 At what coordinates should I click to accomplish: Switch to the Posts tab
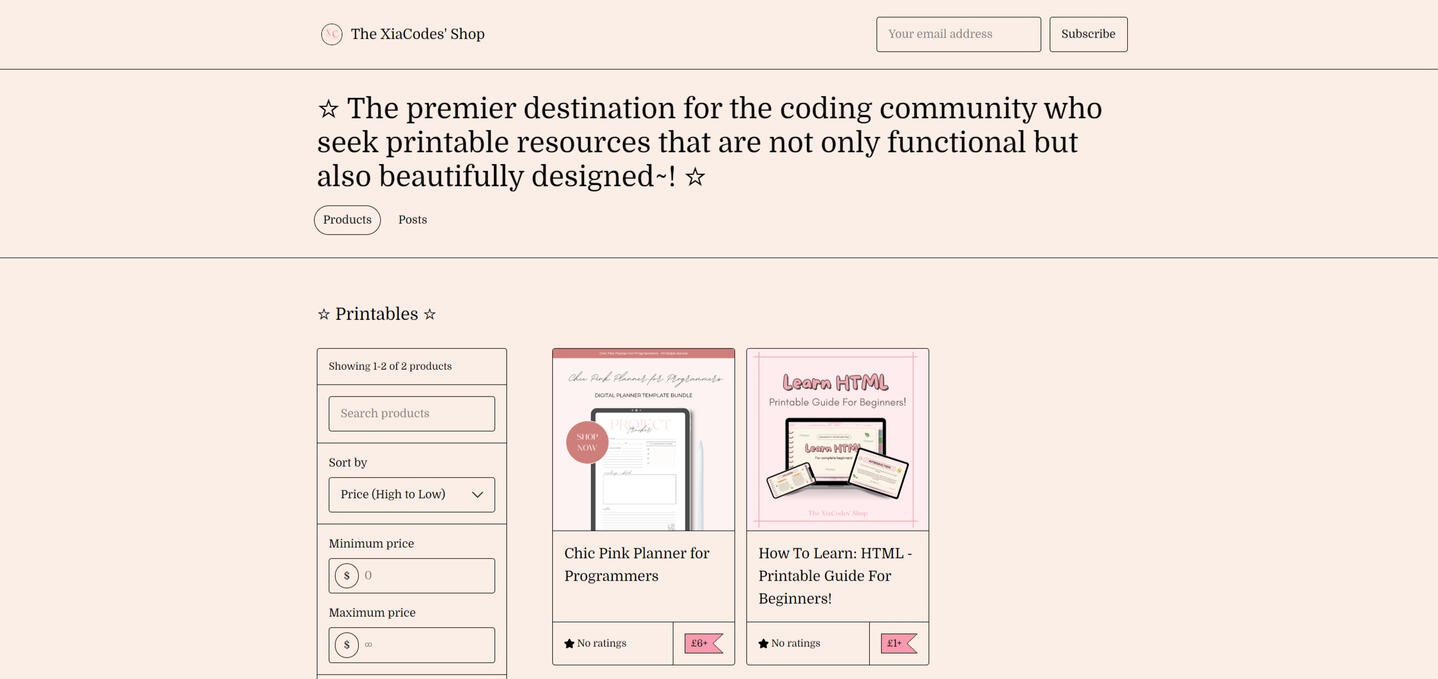413,220
